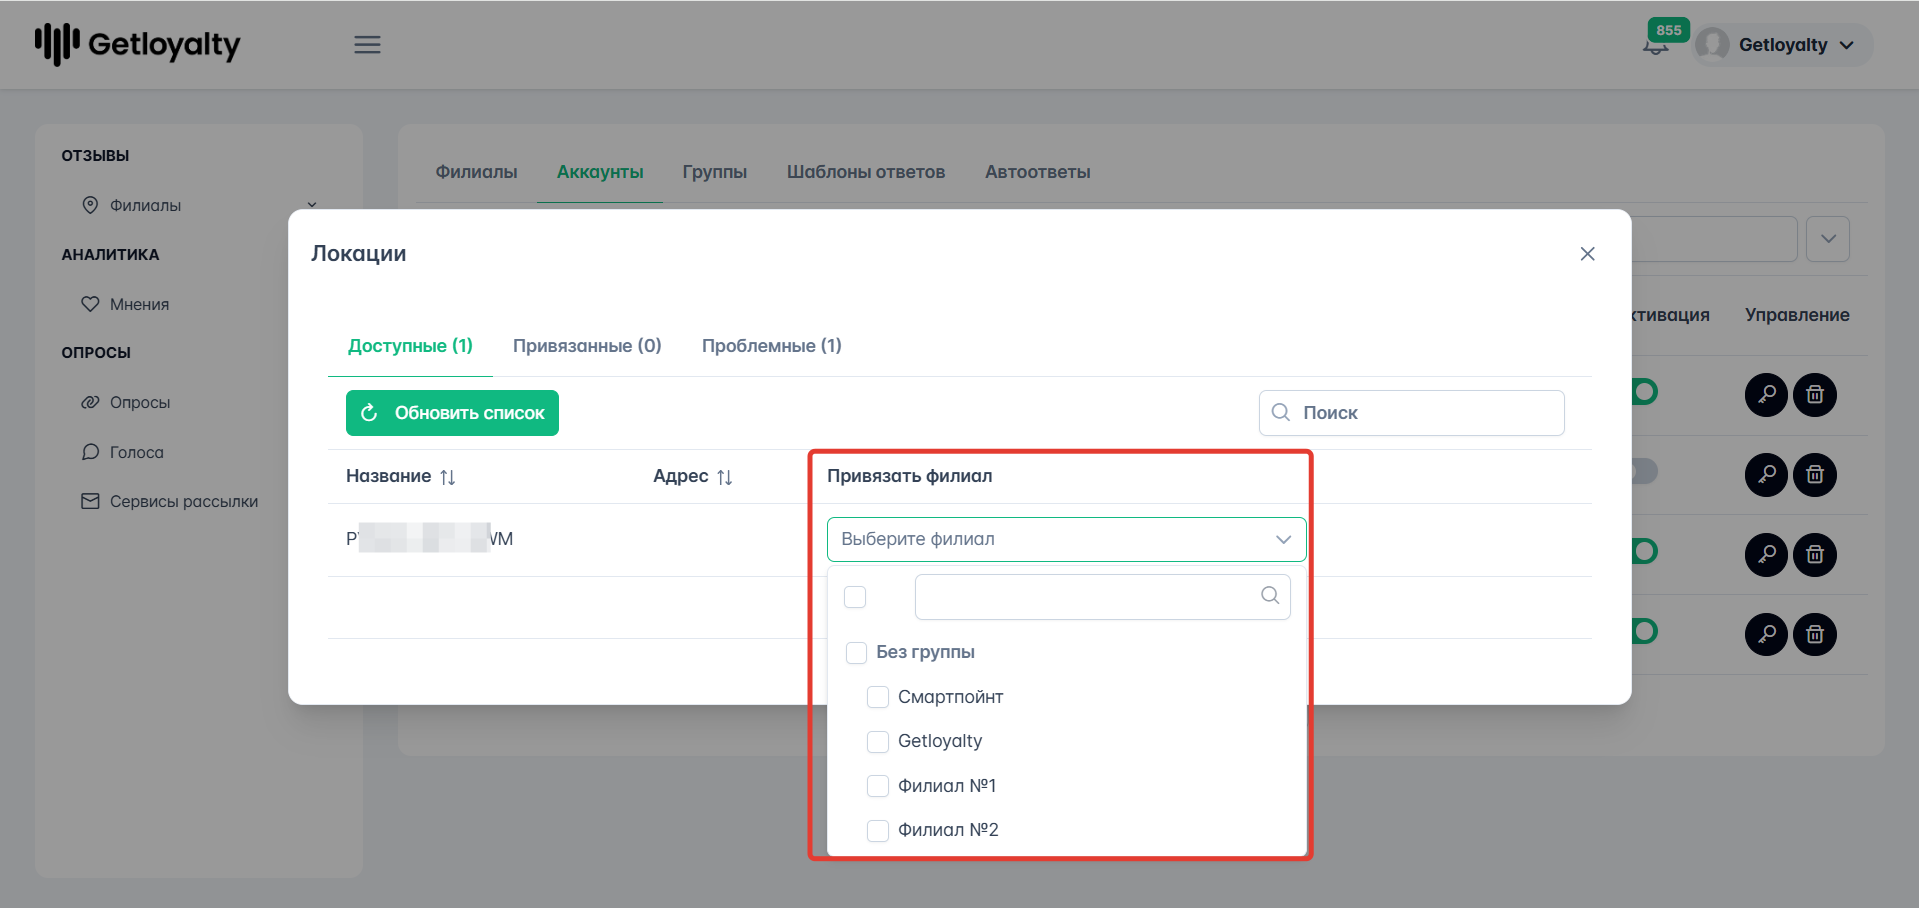
Task: Switch to the Привязанные (0) tab
Action: click(587, 346)
